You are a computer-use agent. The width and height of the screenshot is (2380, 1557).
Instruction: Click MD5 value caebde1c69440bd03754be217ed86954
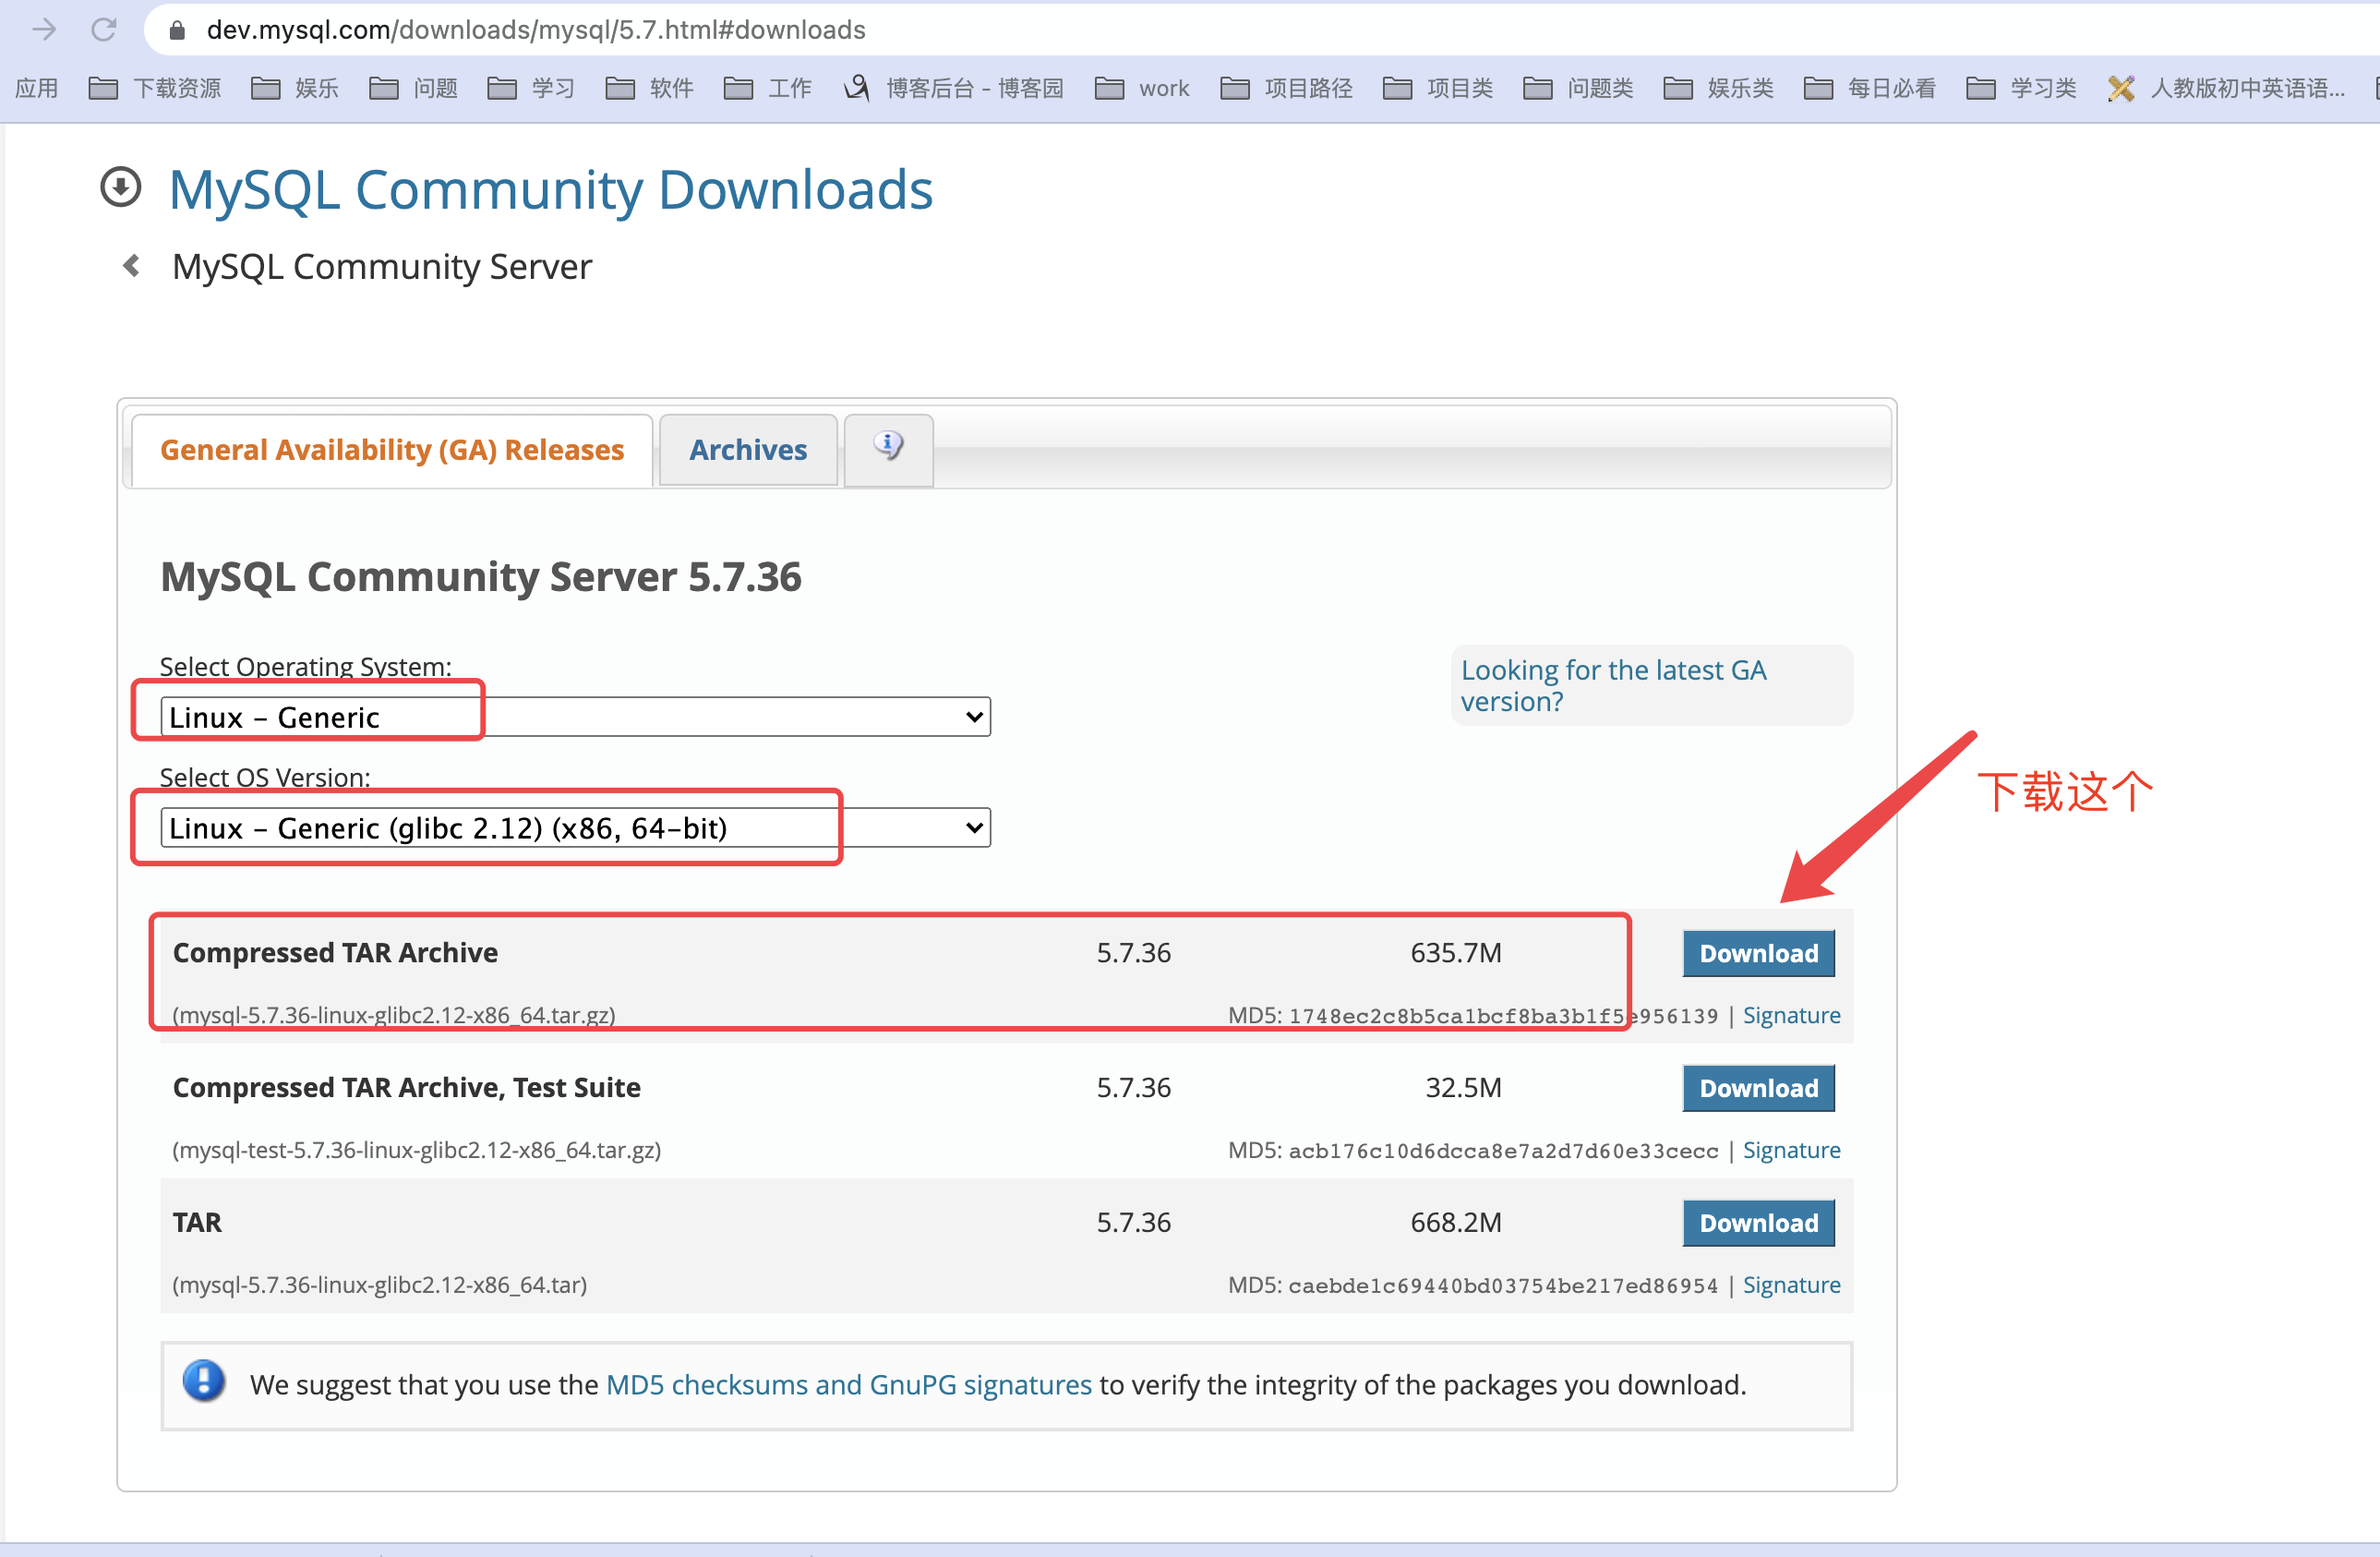coord(1503,1286)
